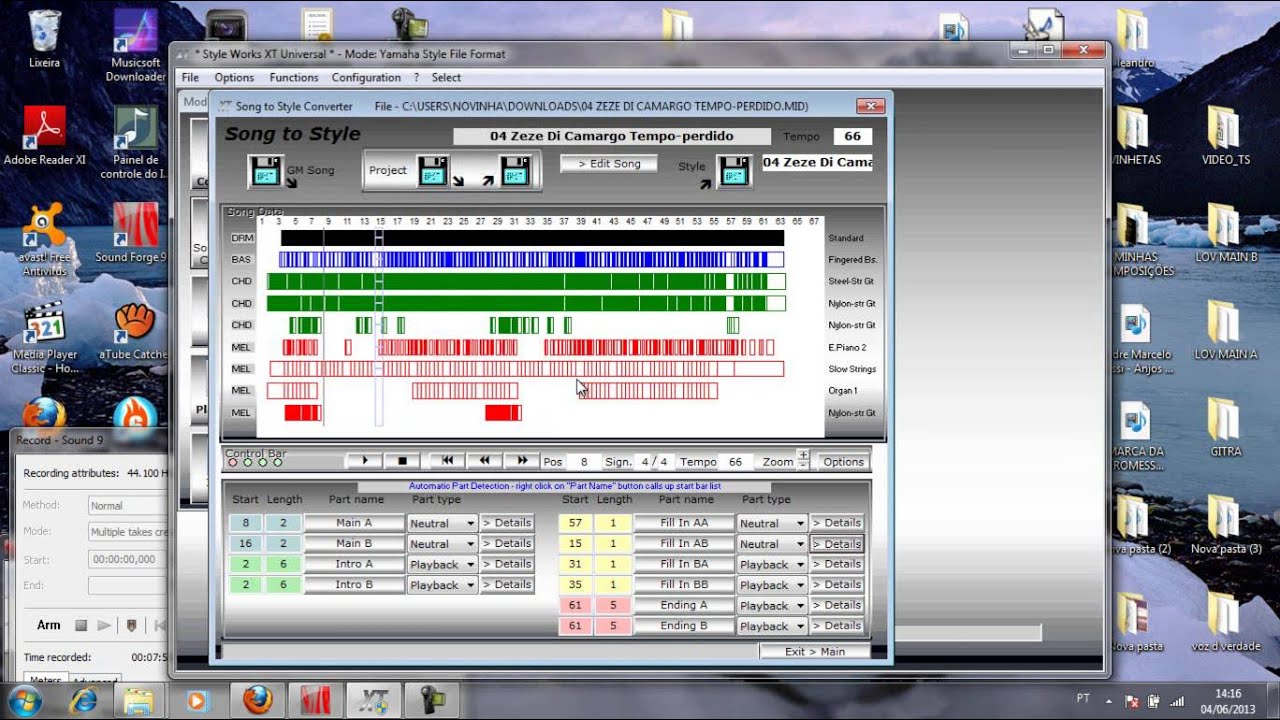The image size is (1280, 720).
Task: Click the Lixeira recycle bin desktop icon
Action: (44, 40)
